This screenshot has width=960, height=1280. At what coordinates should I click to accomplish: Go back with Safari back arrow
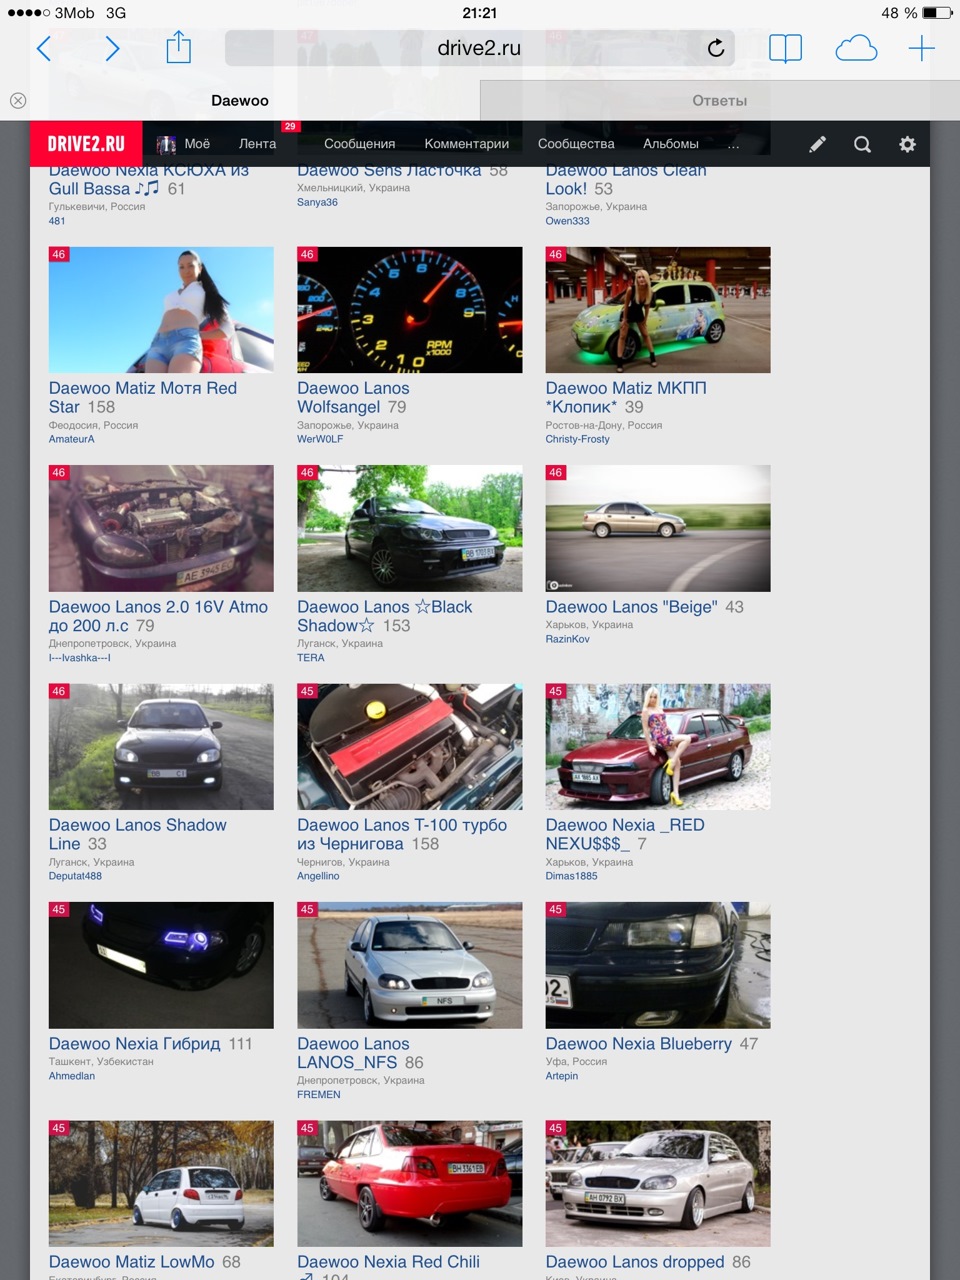(x=44, y=48)
